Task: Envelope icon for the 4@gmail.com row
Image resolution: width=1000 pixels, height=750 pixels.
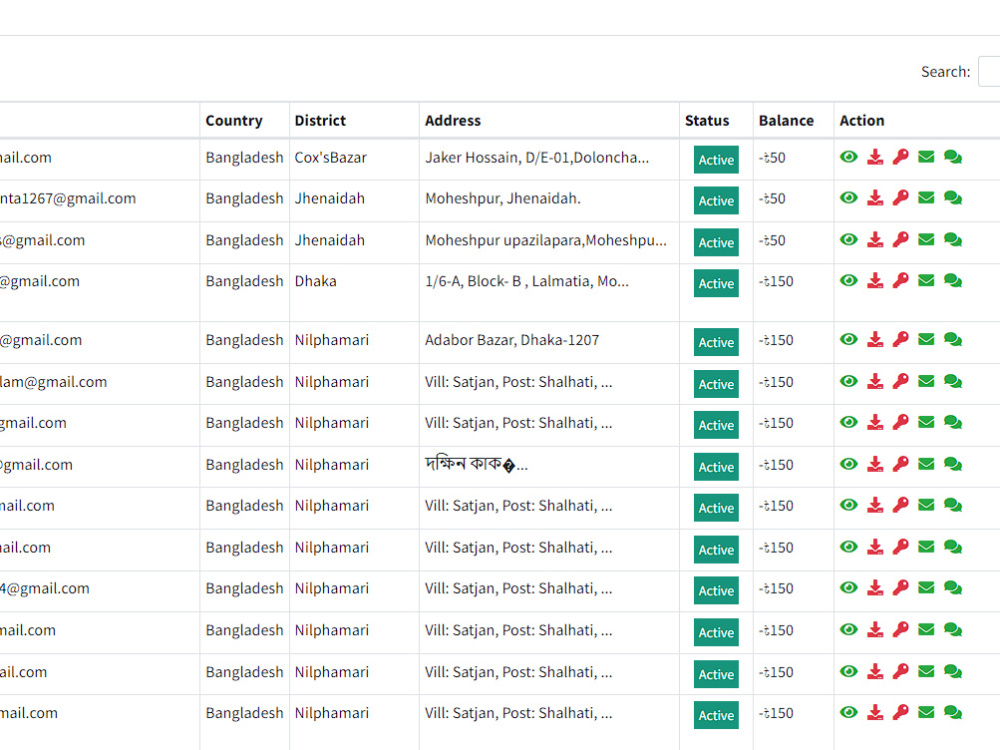Action: click(x=926, y=588)
